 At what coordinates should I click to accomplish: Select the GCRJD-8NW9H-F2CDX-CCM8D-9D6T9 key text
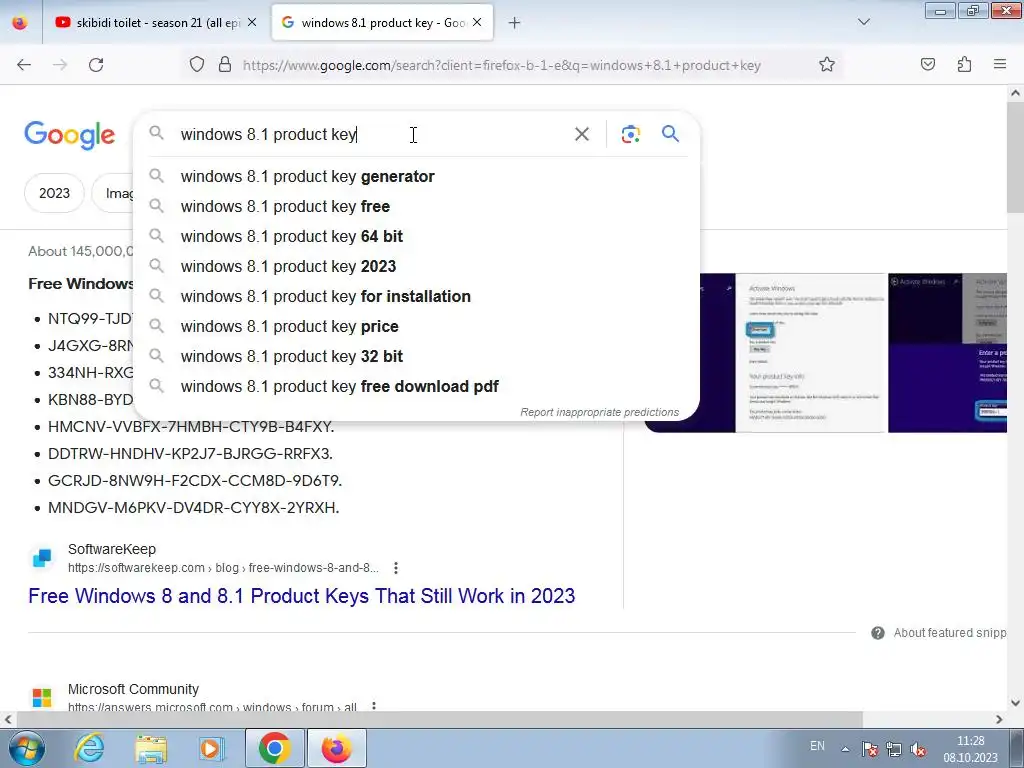click(195, 481)
